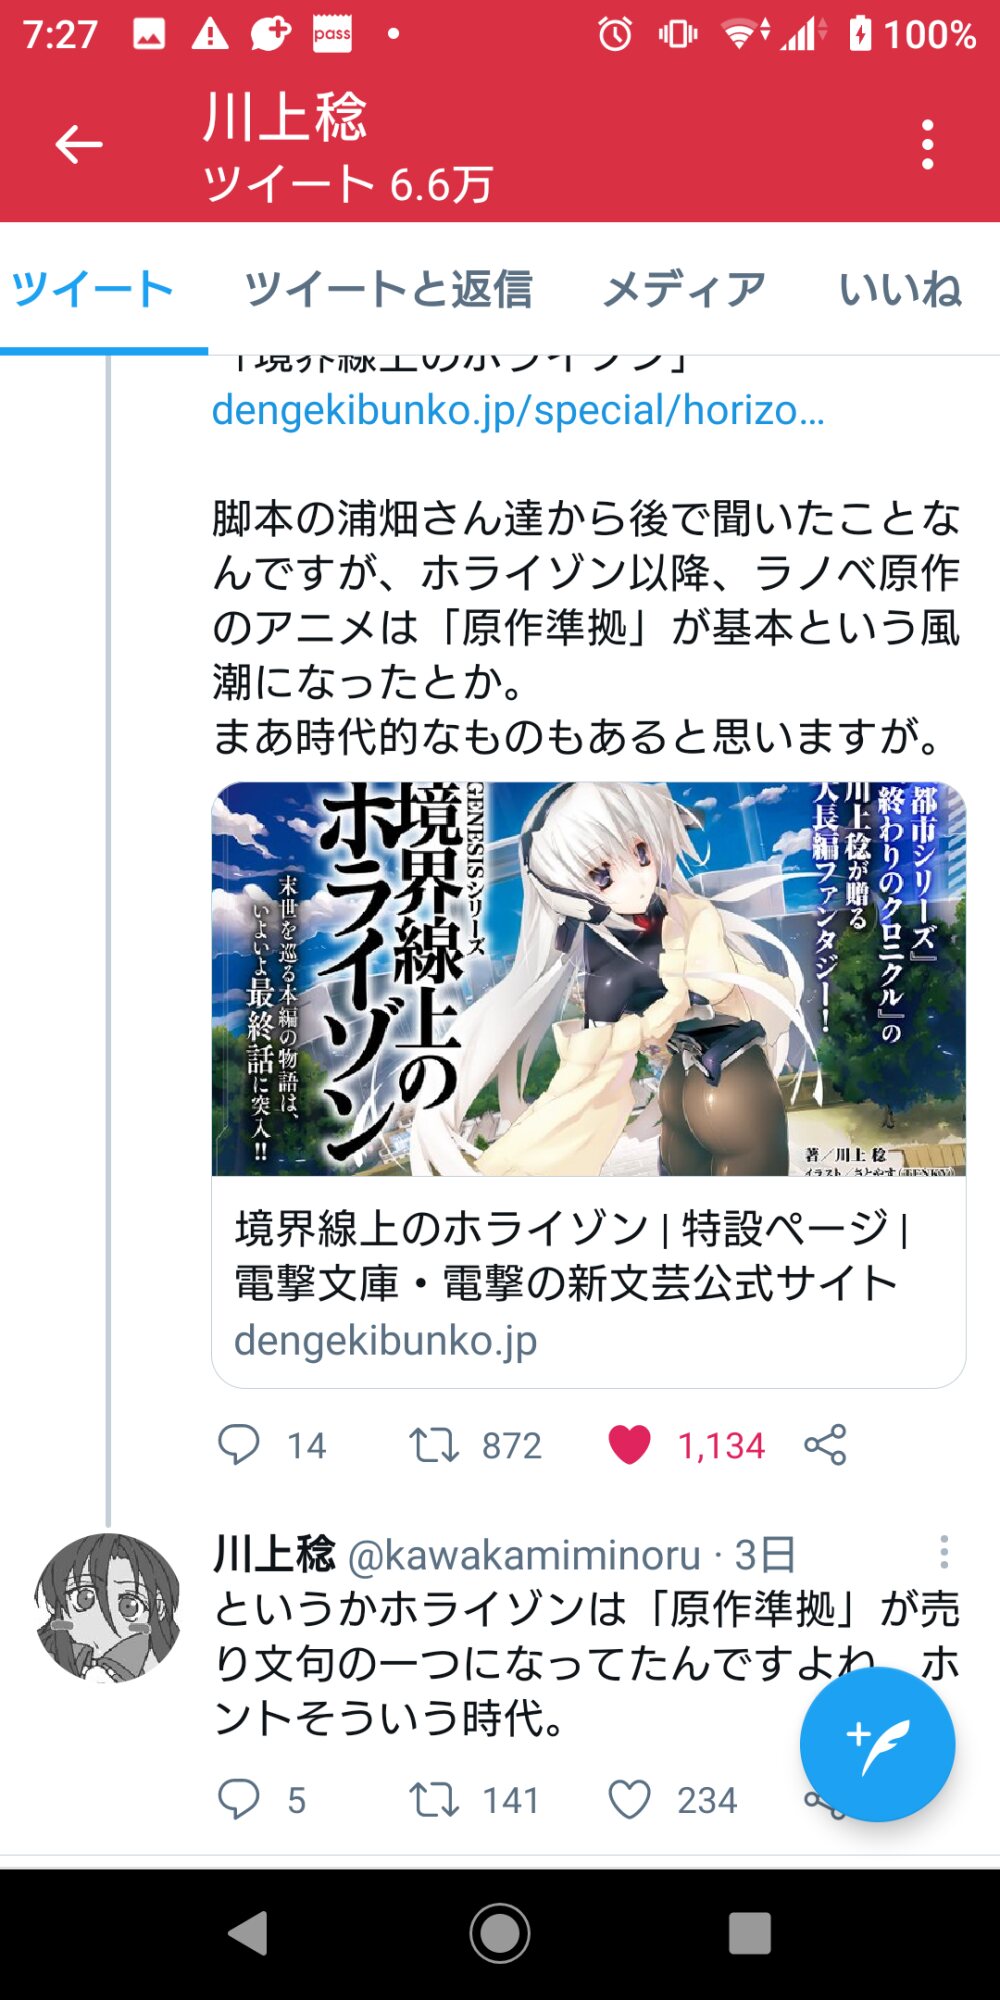The height and width of the screenshot is (2000, 1000).
Task: Reply to the tweet with 5 replies
Action: click(x=239, y=1800)
